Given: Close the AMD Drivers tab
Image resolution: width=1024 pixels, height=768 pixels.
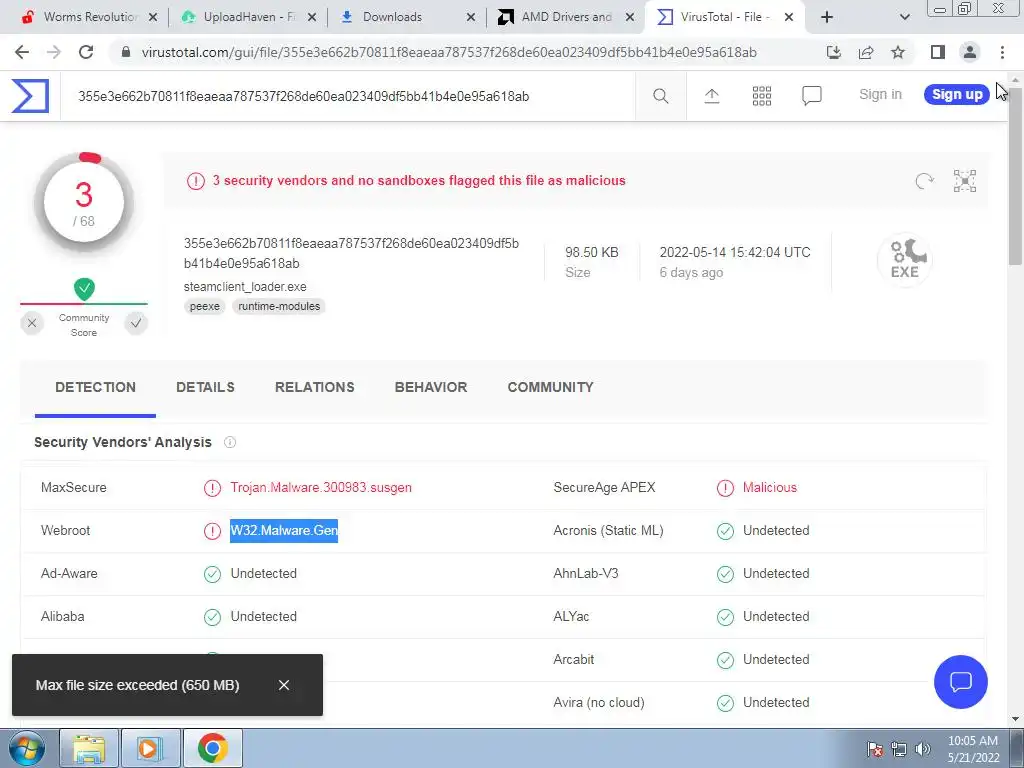Looking at the screenshot, I should [630, 17].
